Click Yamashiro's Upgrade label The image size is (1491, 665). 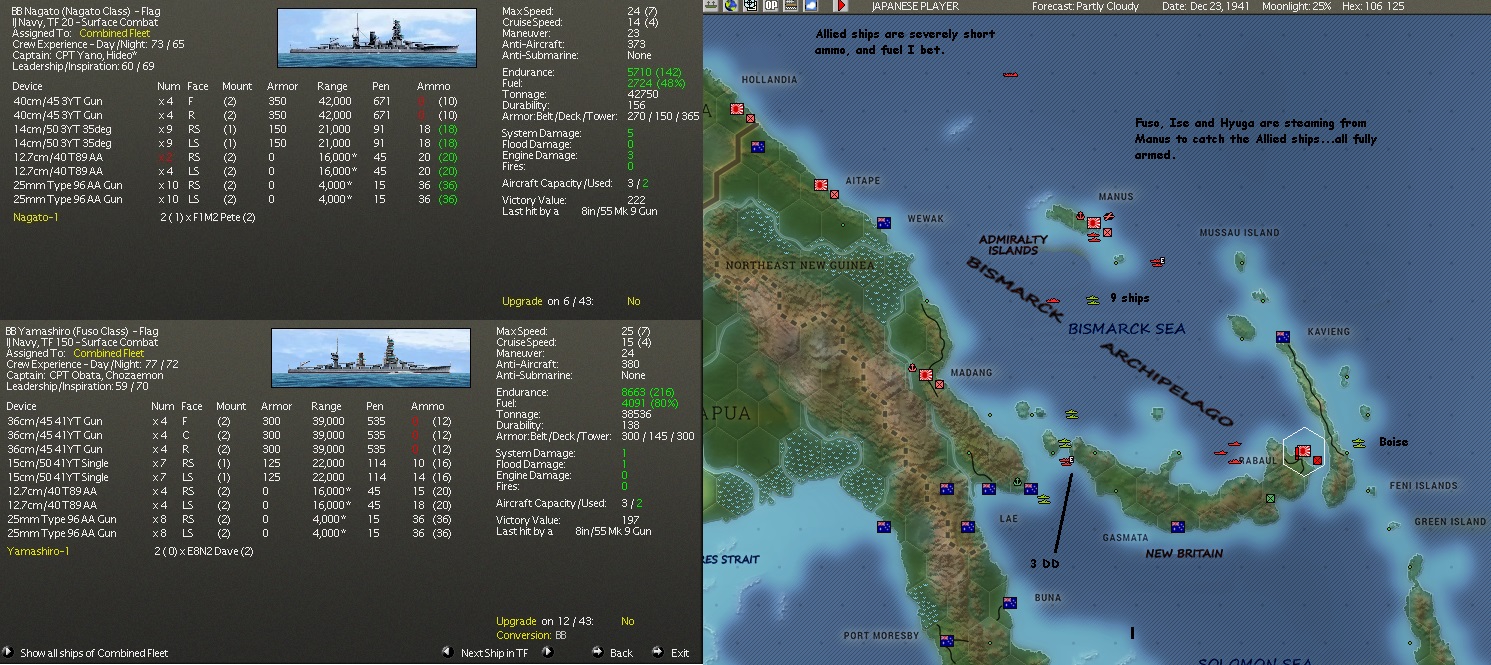pos(516,621)
